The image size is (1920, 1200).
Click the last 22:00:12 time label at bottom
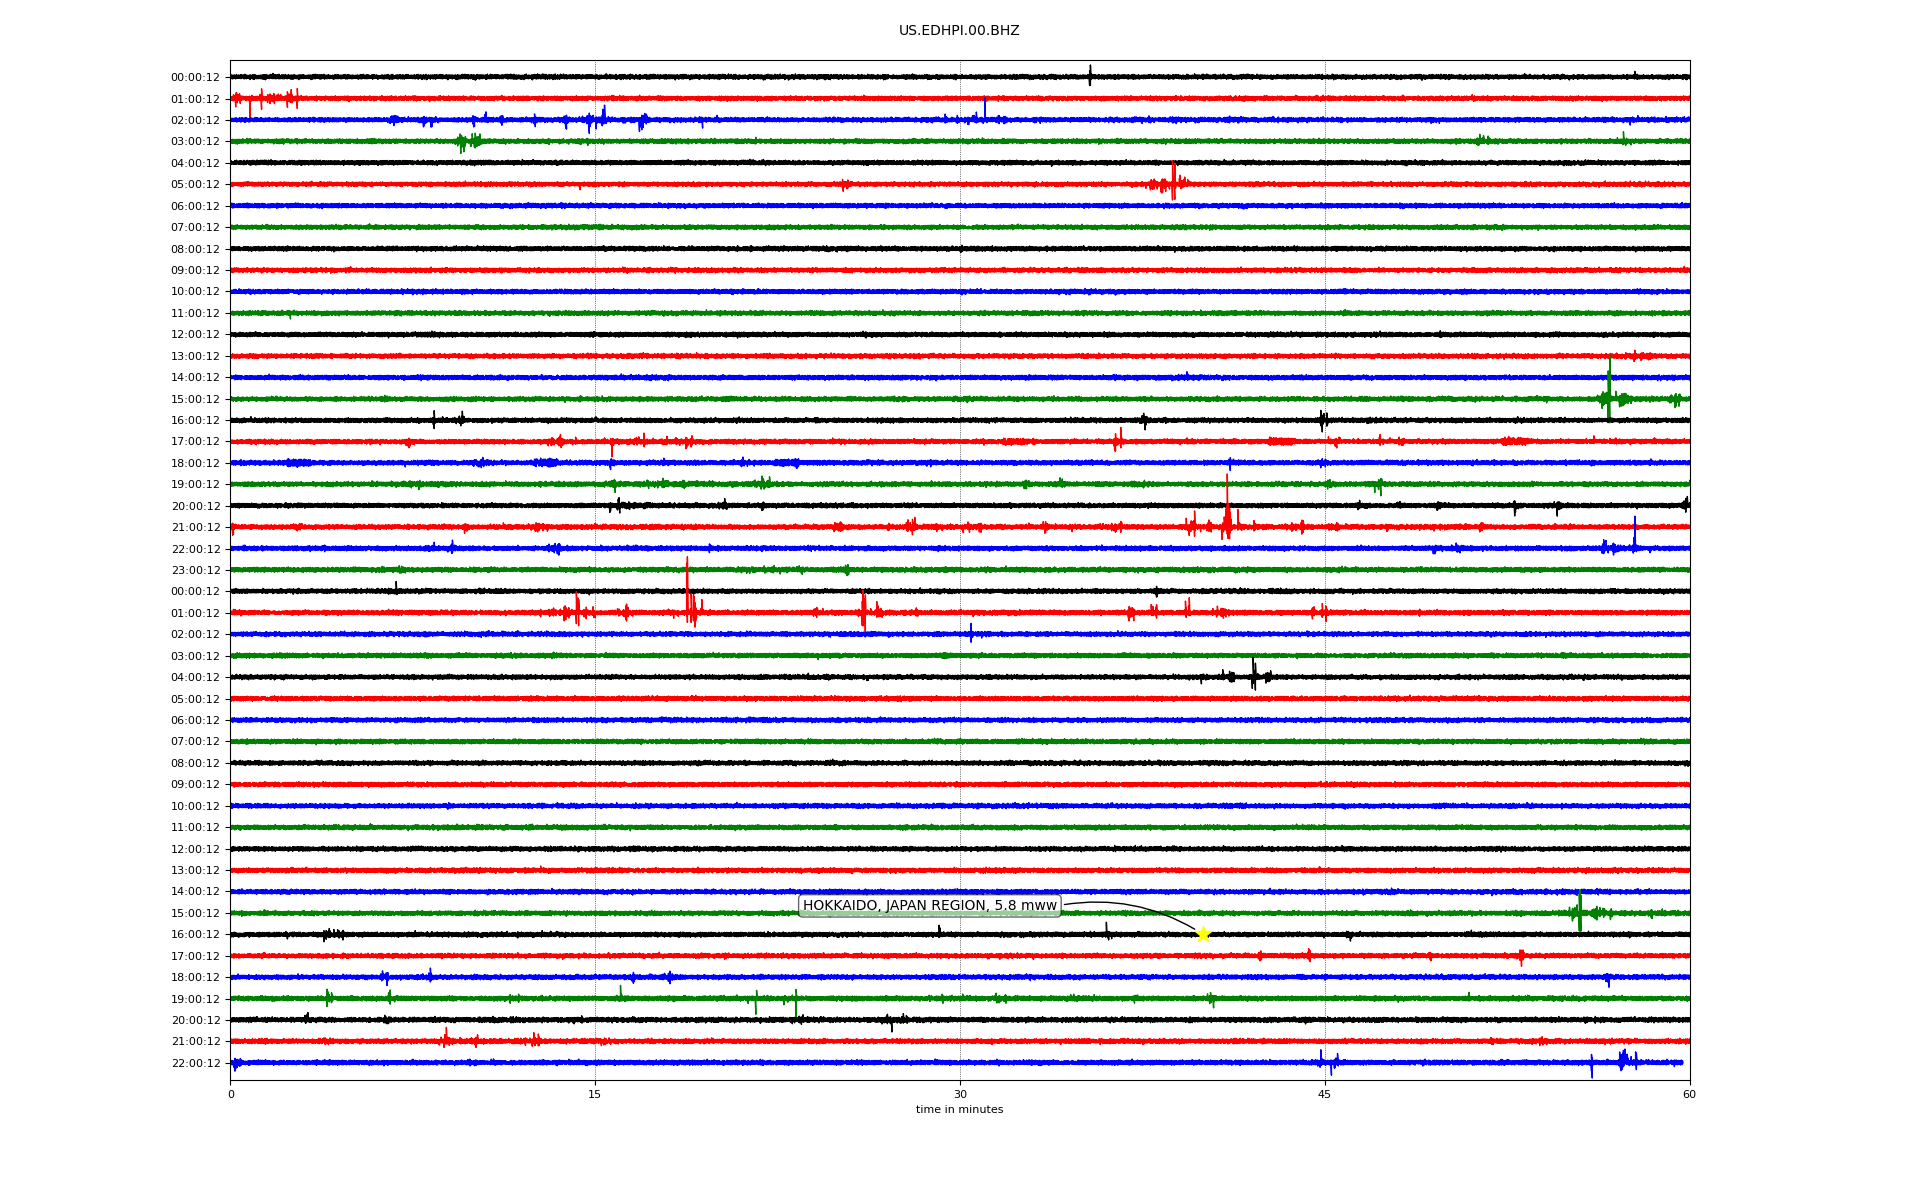195,1064
